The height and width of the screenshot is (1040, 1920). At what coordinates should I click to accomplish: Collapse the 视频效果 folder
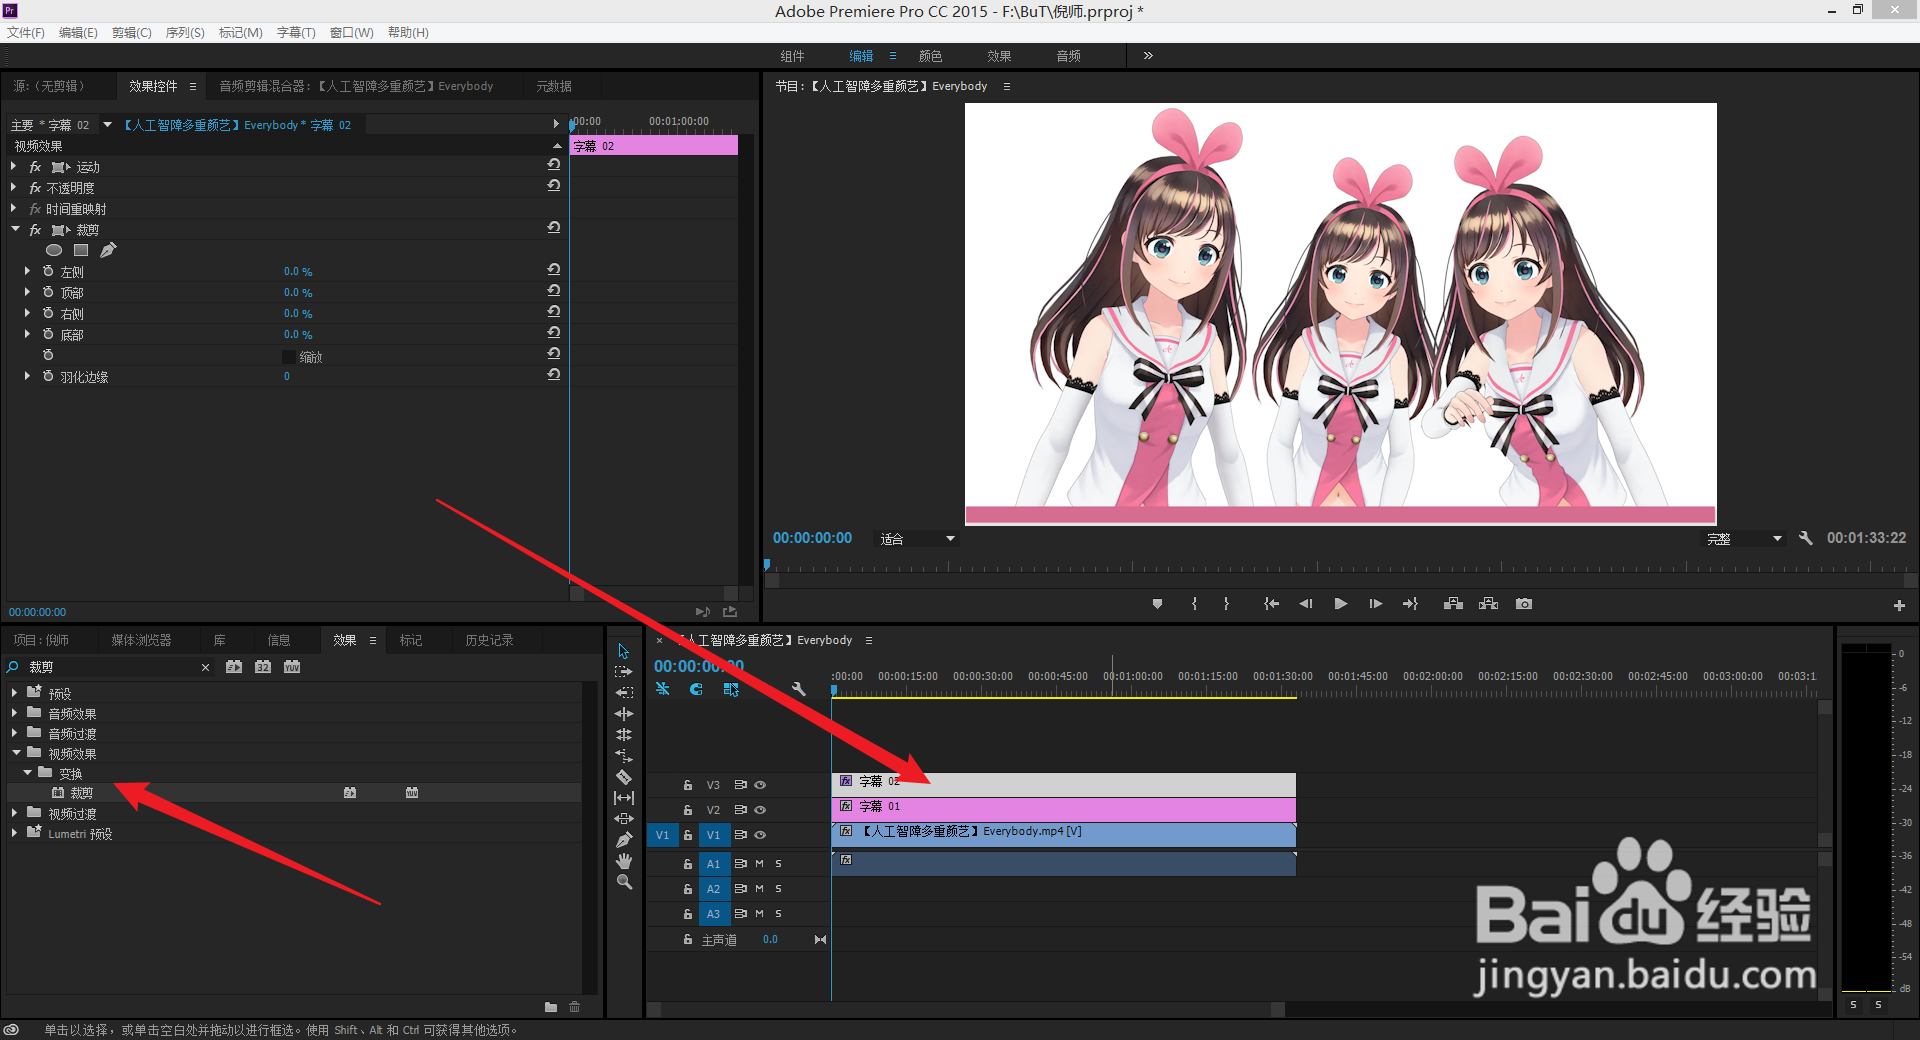click(16, 753)
